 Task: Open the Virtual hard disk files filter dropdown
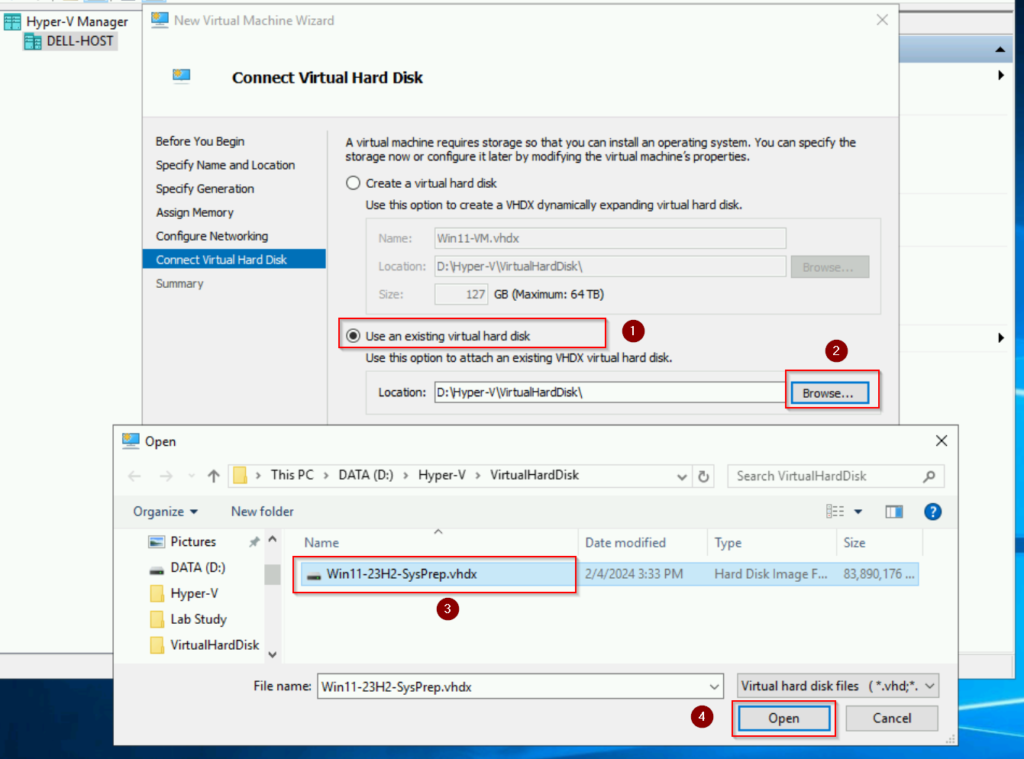tap(838, 686)
